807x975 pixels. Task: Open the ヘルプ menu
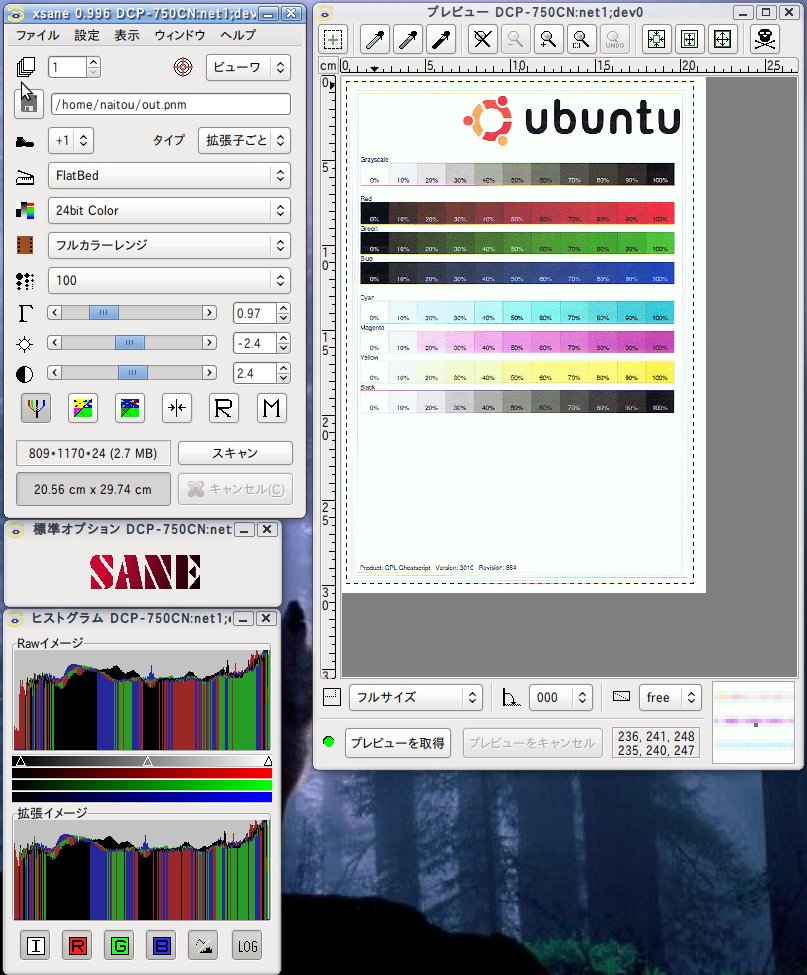click(238, 35)
